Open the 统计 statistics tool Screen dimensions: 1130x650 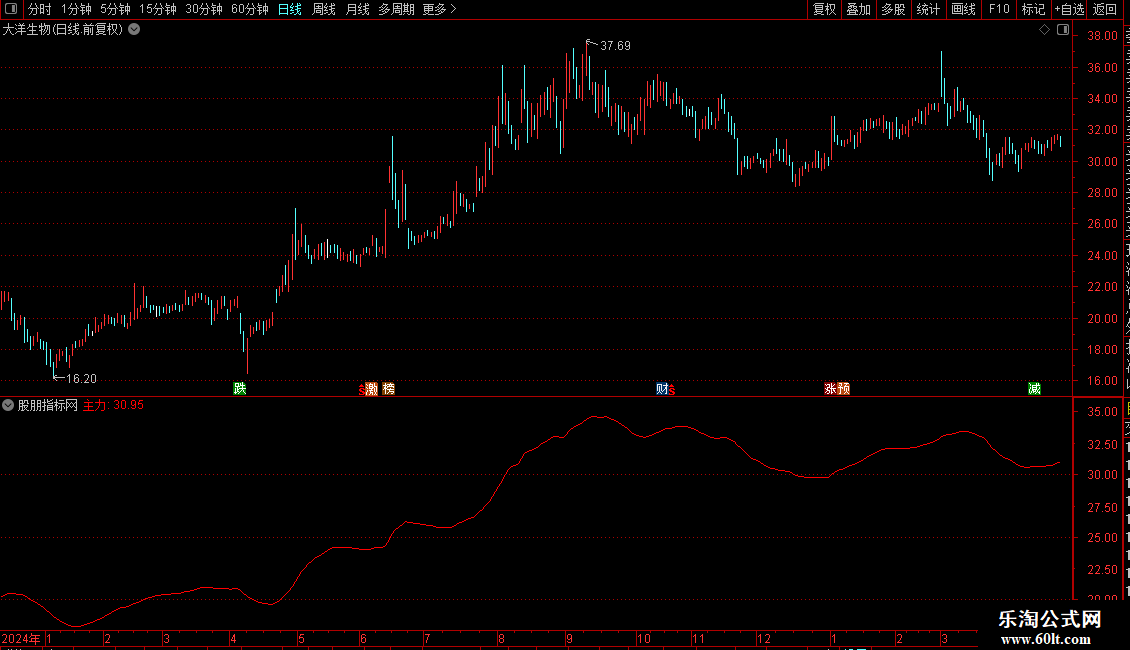pos(928,9)
